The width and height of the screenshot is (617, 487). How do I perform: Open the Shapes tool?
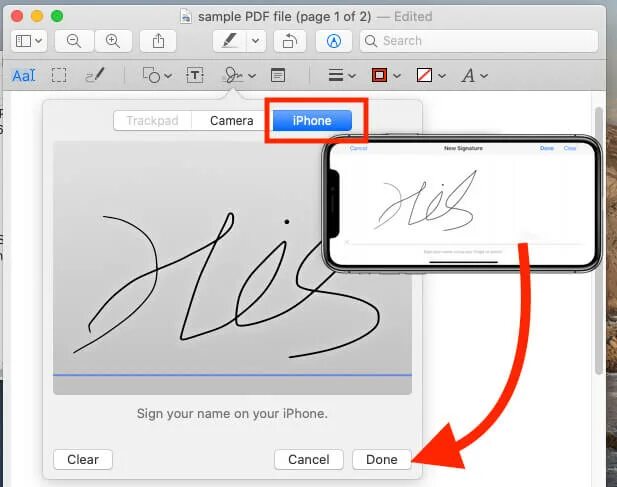pyautogui.click(x=151, y=75)
